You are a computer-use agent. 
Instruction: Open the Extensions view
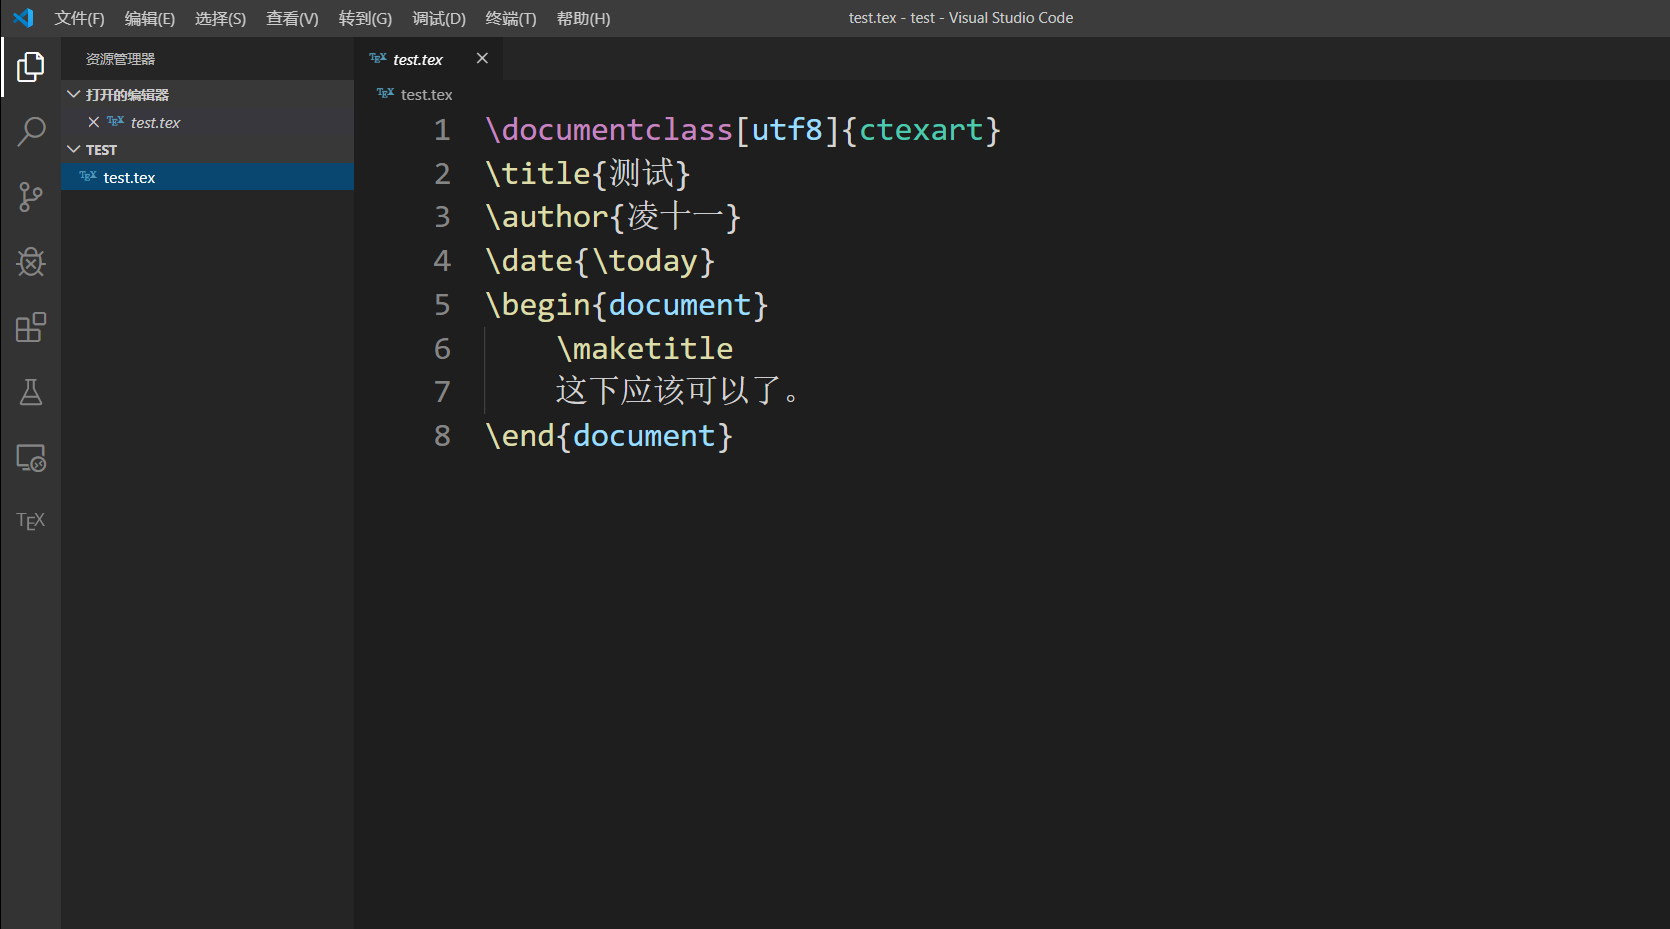(x=30, y=327)
